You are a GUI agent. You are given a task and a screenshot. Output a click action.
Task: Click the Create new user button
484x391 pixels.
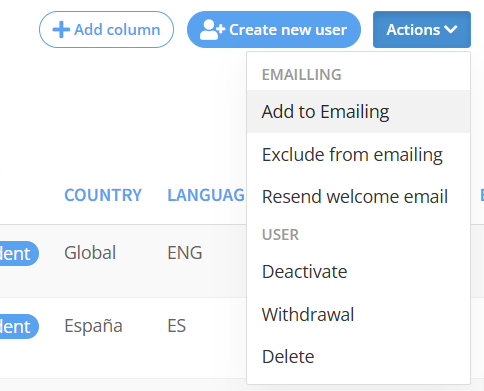pyautogui.click(x=274, y=30)
